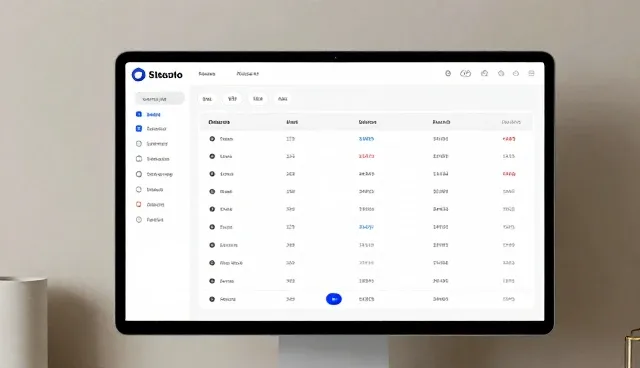
Task: Click the blue round button in table
Action: tap(334, 299)
